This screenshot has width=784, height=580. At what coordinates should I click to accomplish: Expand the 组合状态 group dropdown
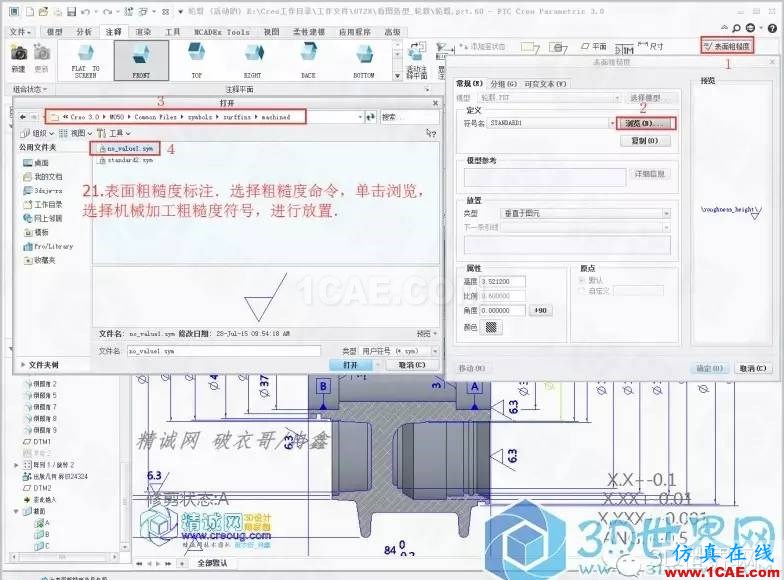point(30,90)
